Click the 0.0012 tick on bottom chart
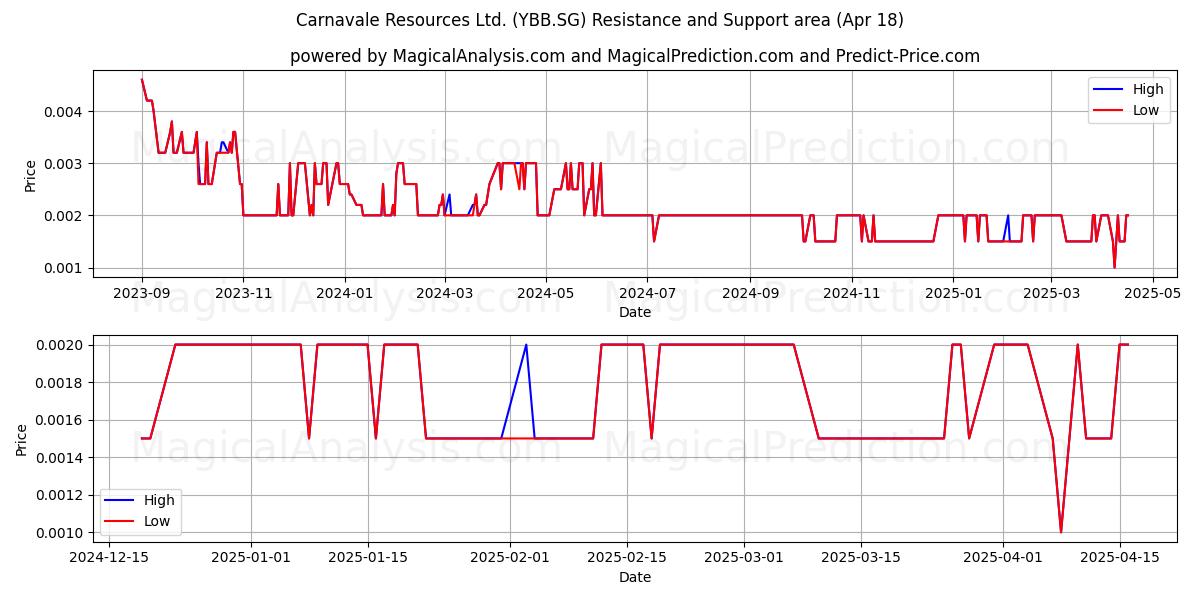 click(60, 495)
